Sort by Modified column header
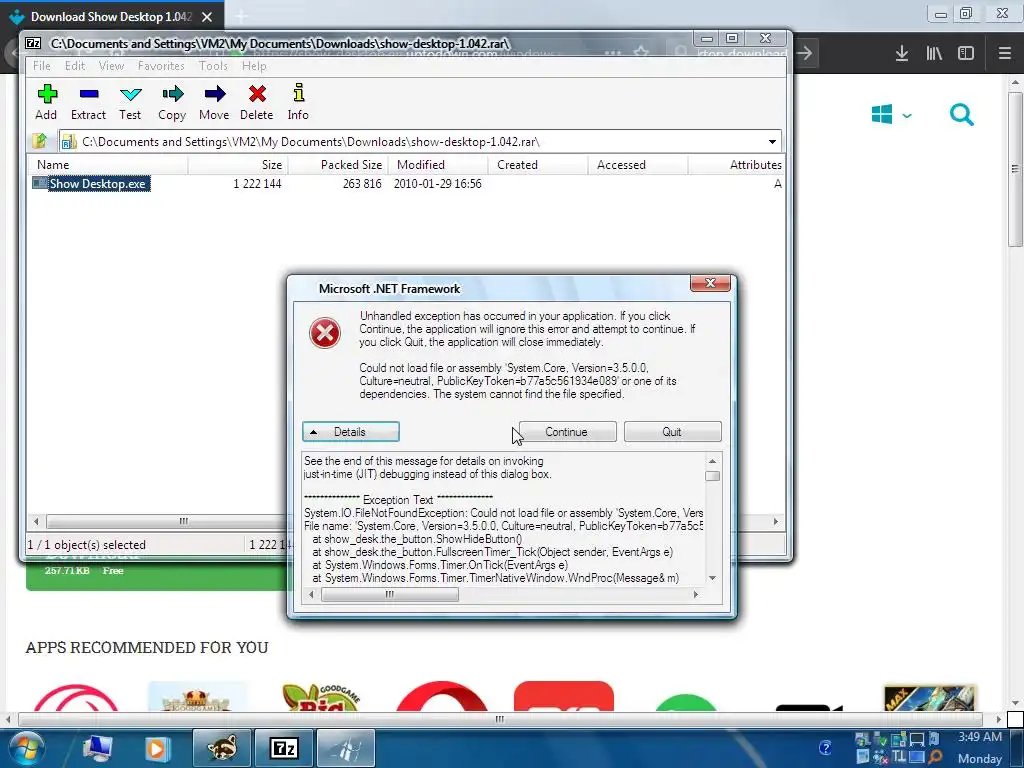This screenshot has width=1024, height=768. pos(438,165)
